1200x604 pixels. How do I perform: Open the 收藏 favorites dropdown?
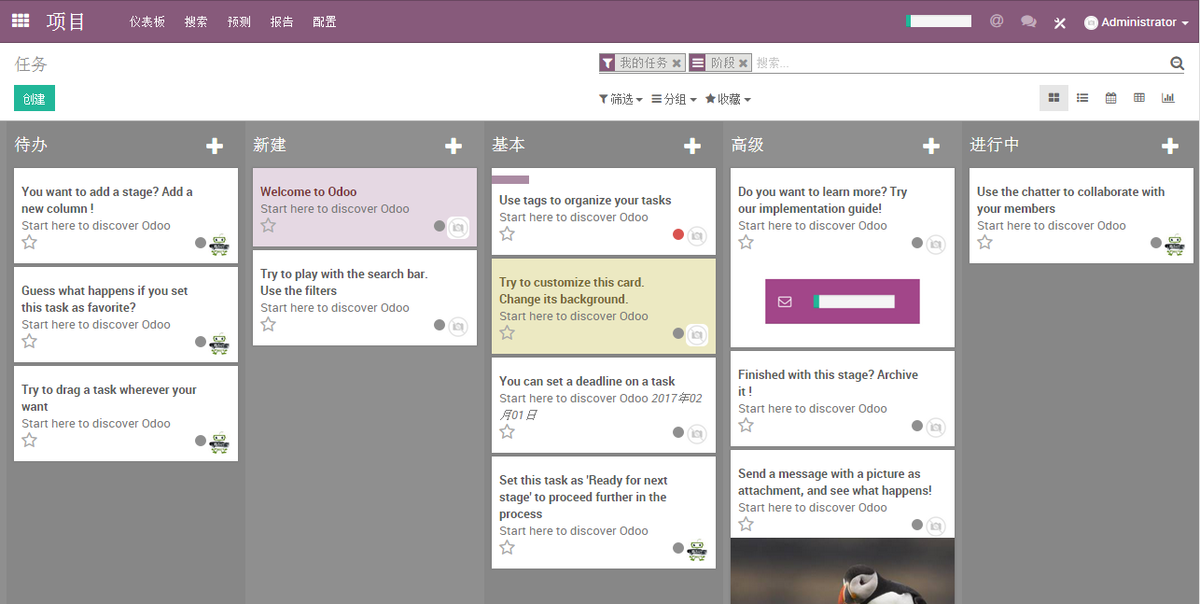click(728, 99)
